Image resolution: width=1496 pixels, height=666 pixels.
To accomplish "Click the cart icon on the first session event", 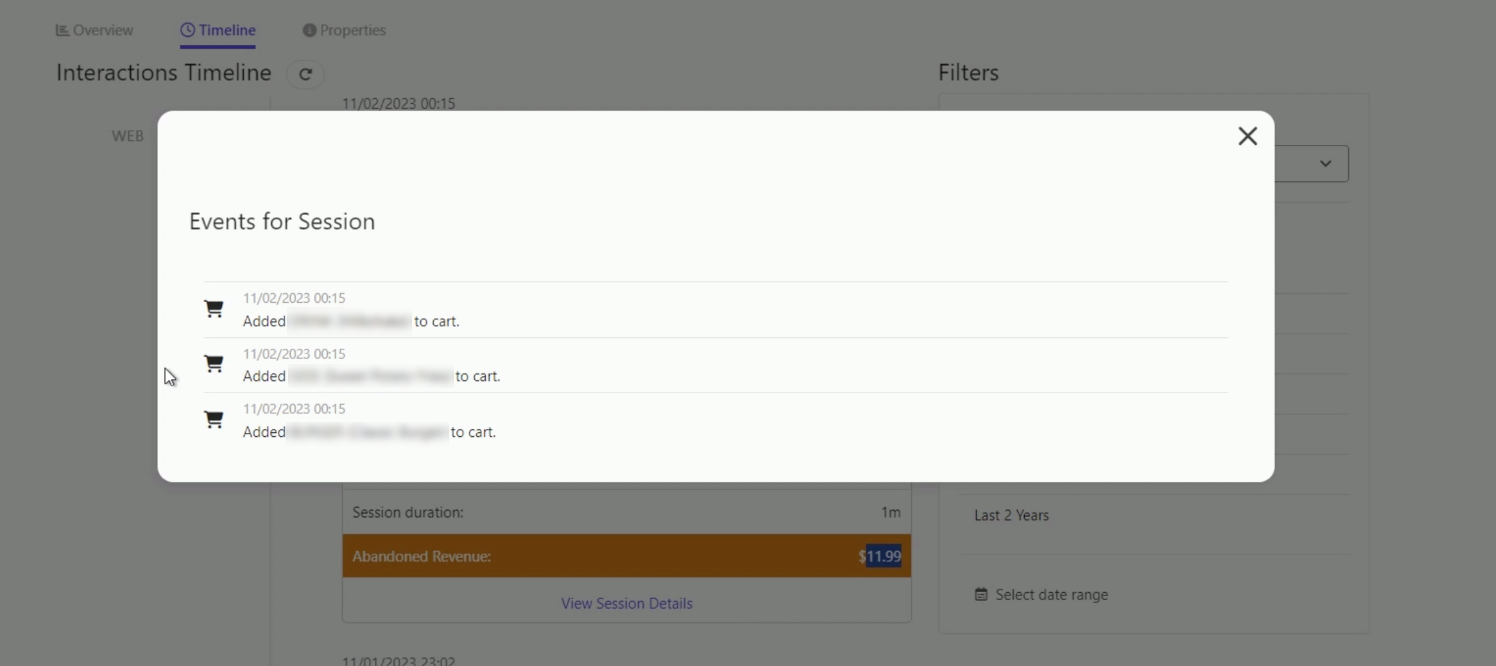I will point(213,309).
